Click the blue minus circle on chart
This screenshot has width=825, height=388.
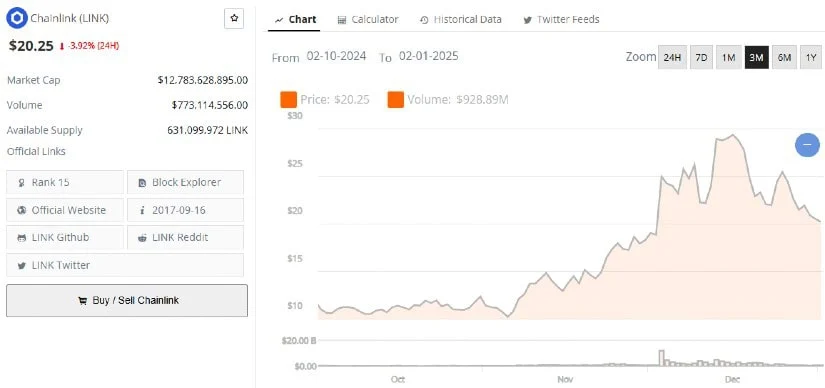[x=807, y=144]
